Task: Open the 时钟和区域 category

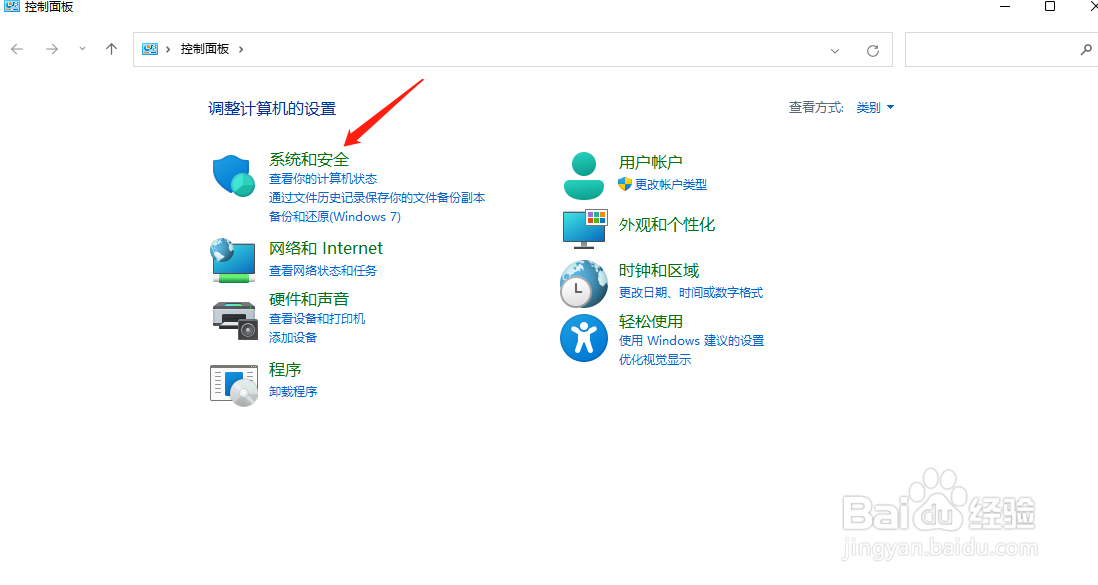Action: (x=659, y=271)
